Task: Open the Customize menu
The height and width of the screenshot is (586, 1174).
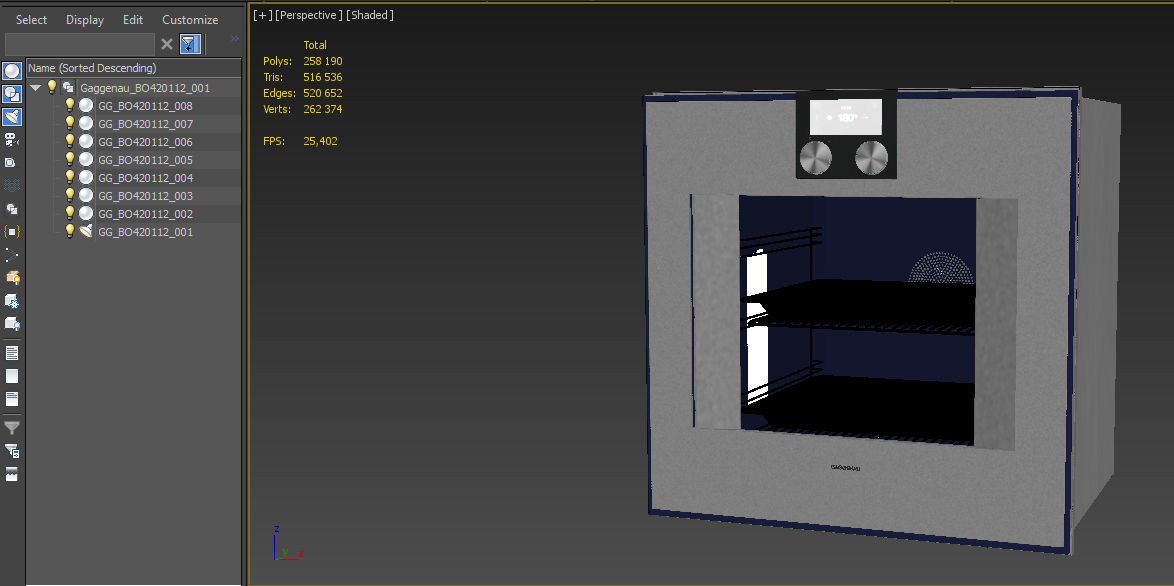Action: (190, 19)
